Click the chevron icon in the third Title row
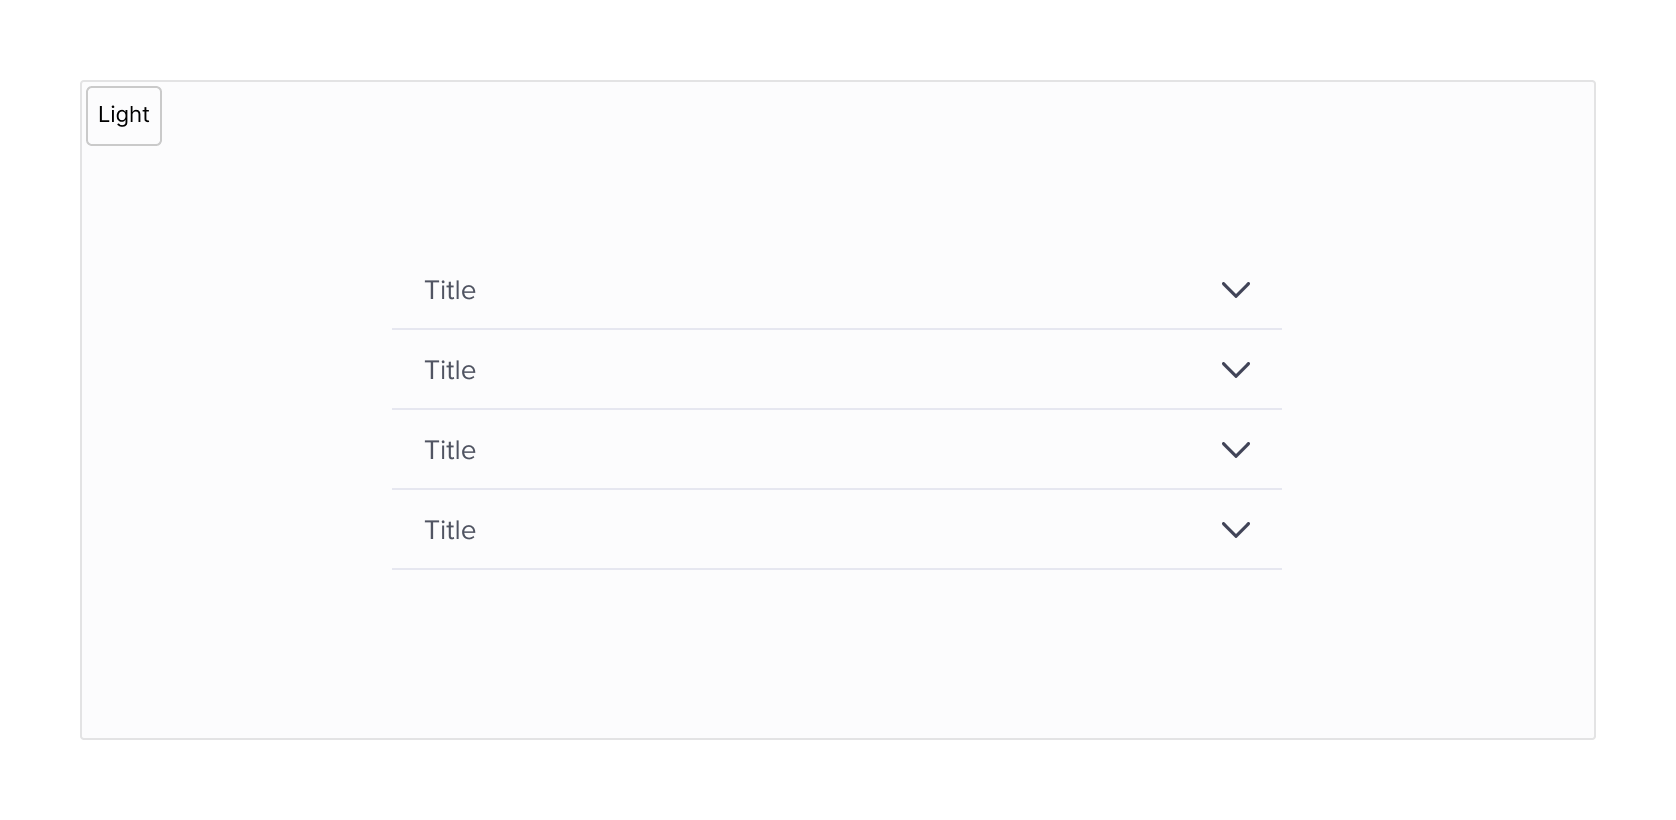Viewport: 1676px width, 820px height. pos(1236,450)
